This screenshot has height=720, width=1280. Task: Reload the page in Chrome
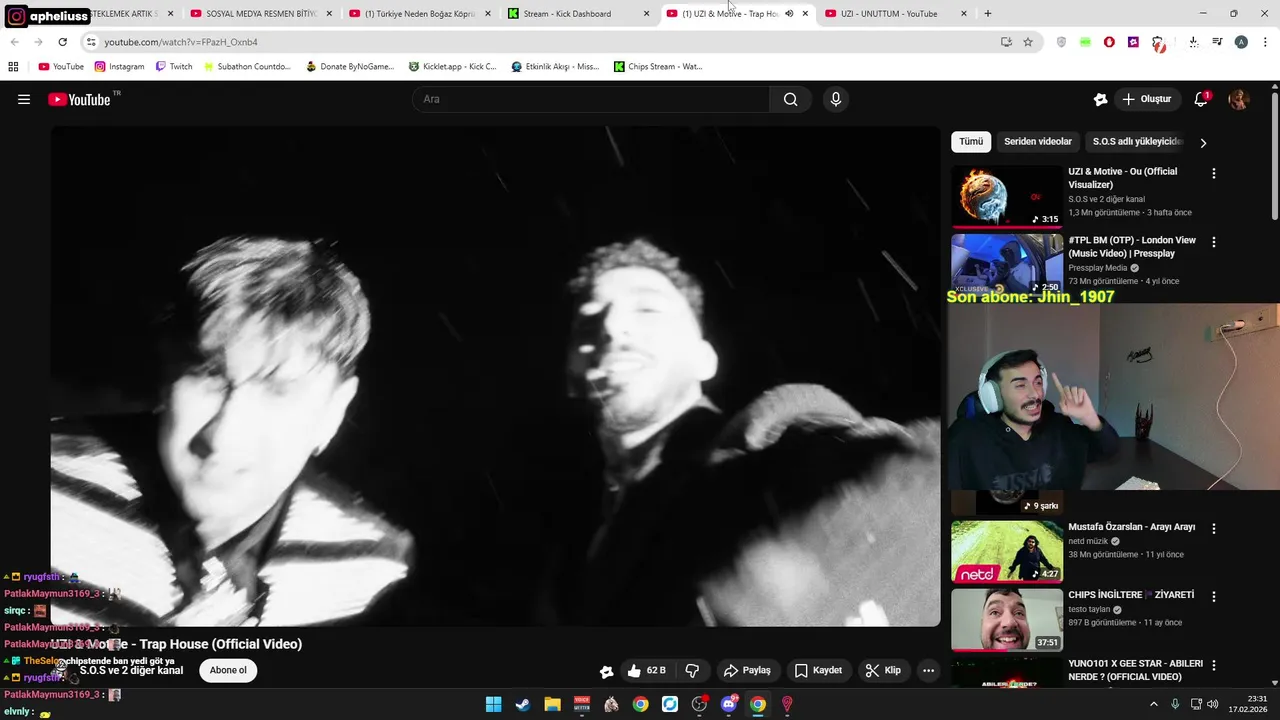[x=62, y=42]
